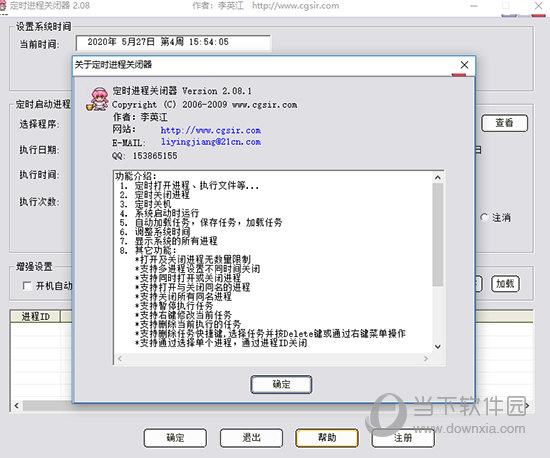Image resolution: width=550 pixels, height=458 pixels.
Task: Click left scroll arrow of process list
Action: (x=16, y=406)
